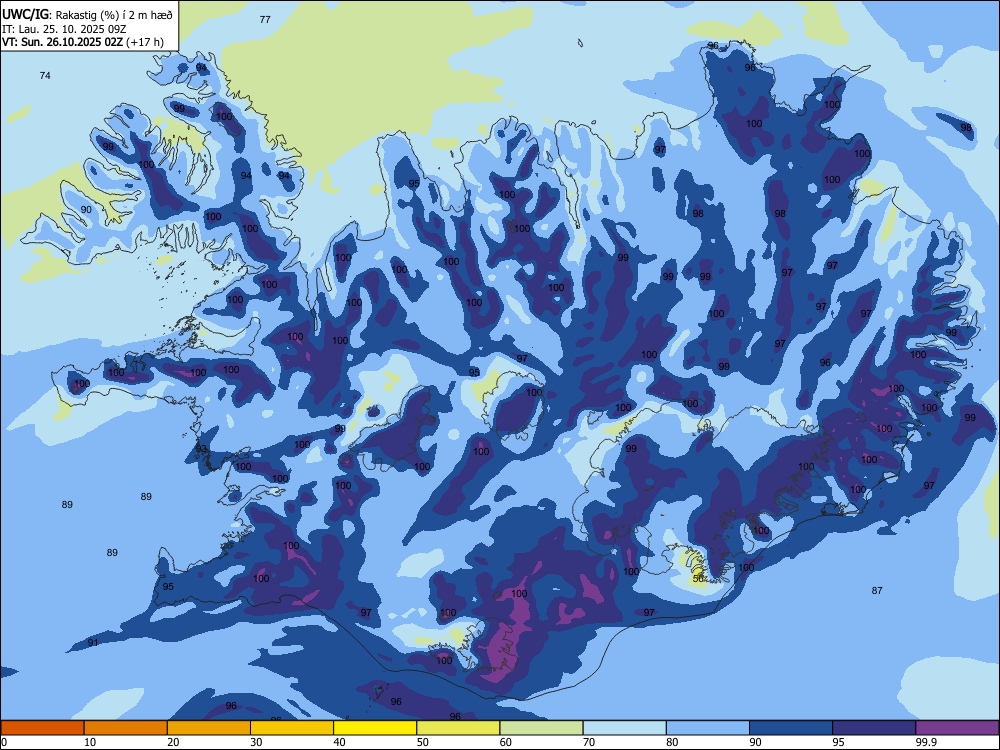Click the '77' humidity value on the map

click(265, 19)
